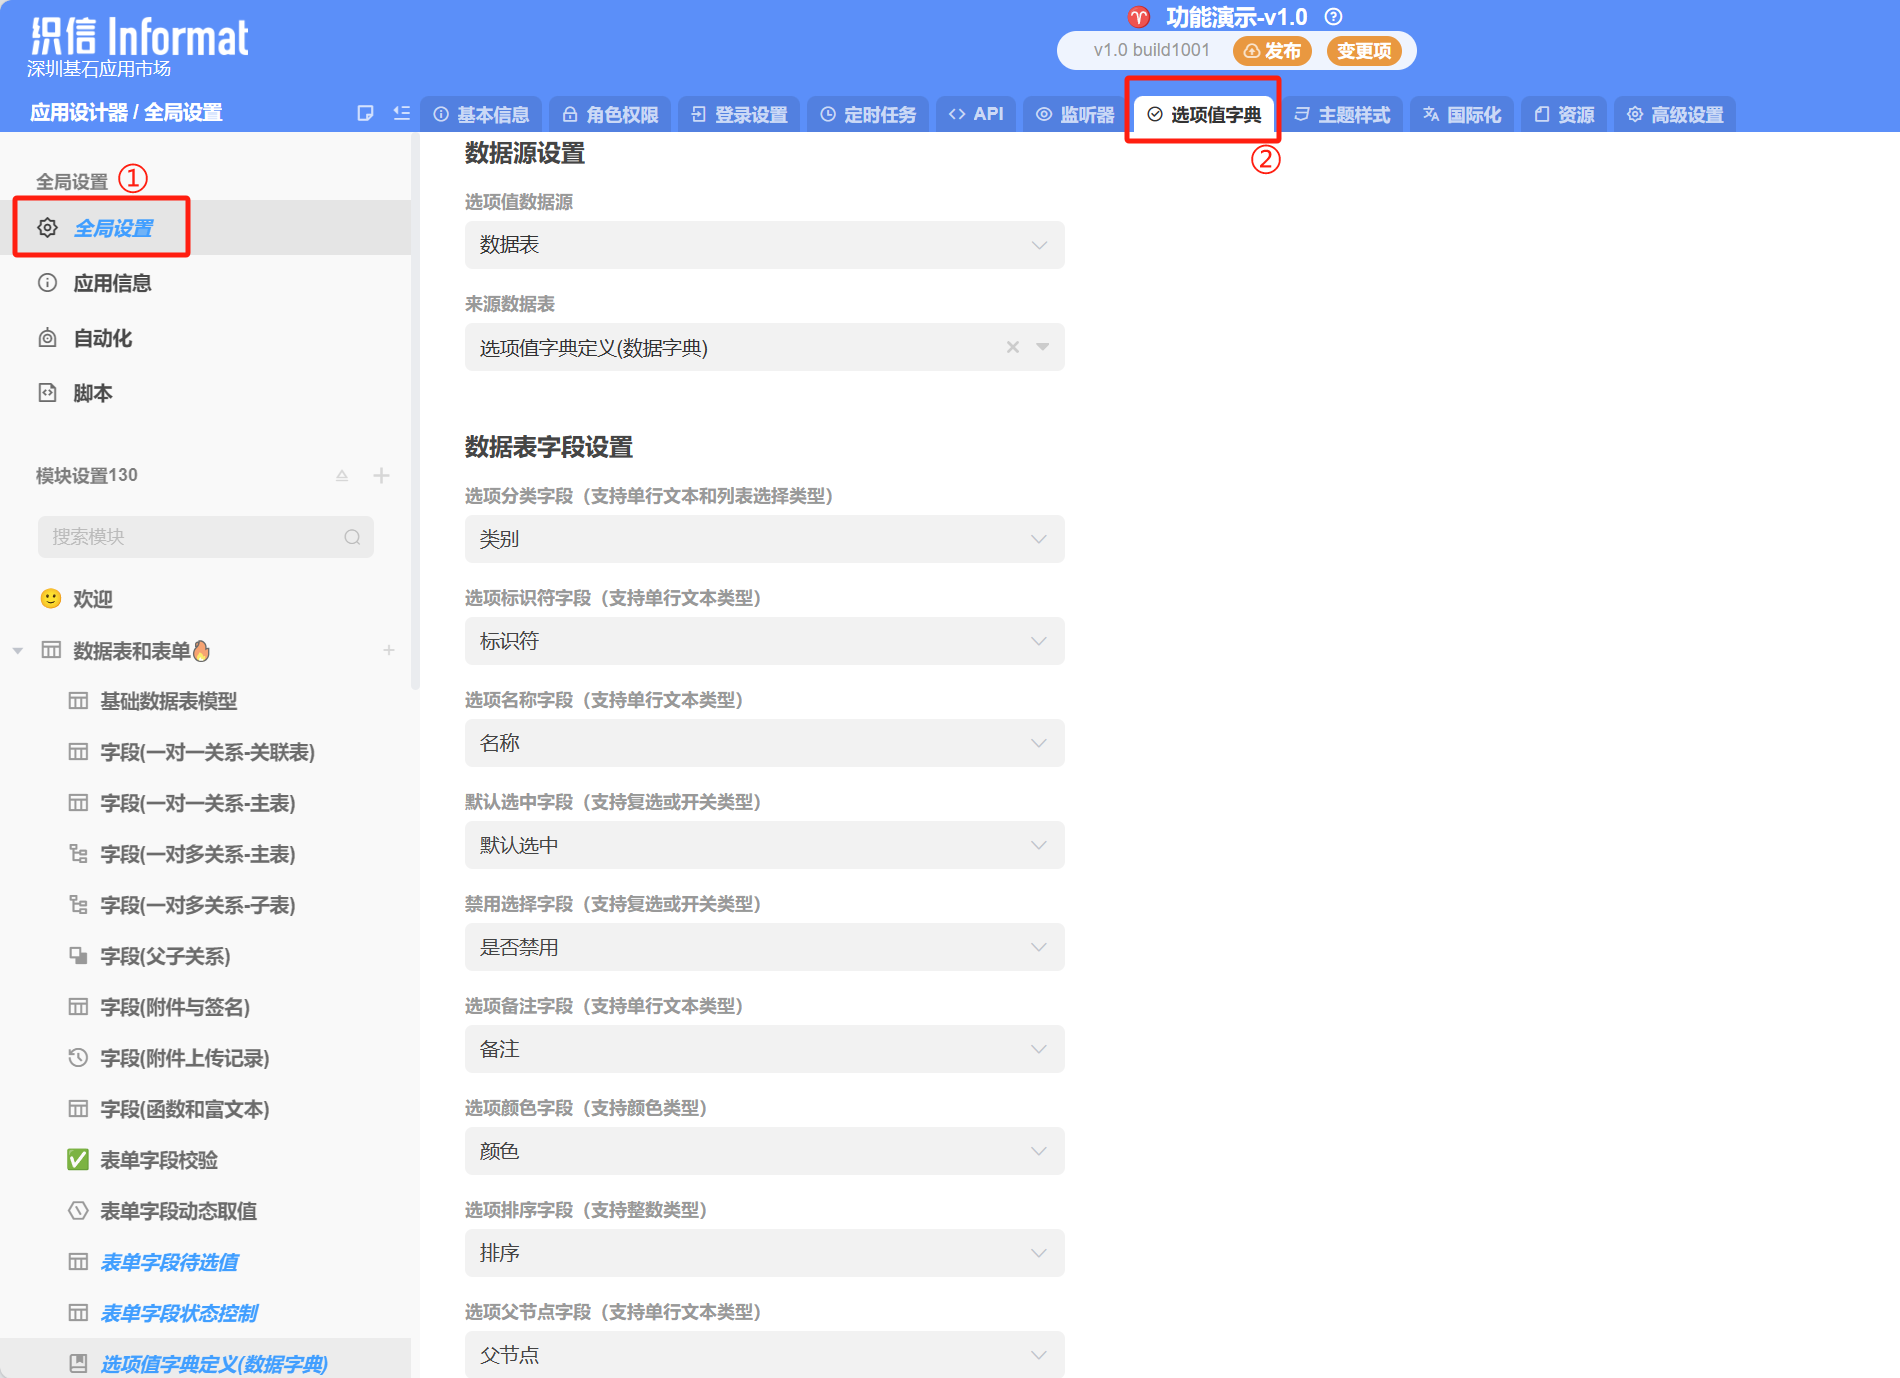This screenshot has height=1378, width=1900.
Task: Select 表单字段校验 in the module tree
Action: pos(159,1160)
